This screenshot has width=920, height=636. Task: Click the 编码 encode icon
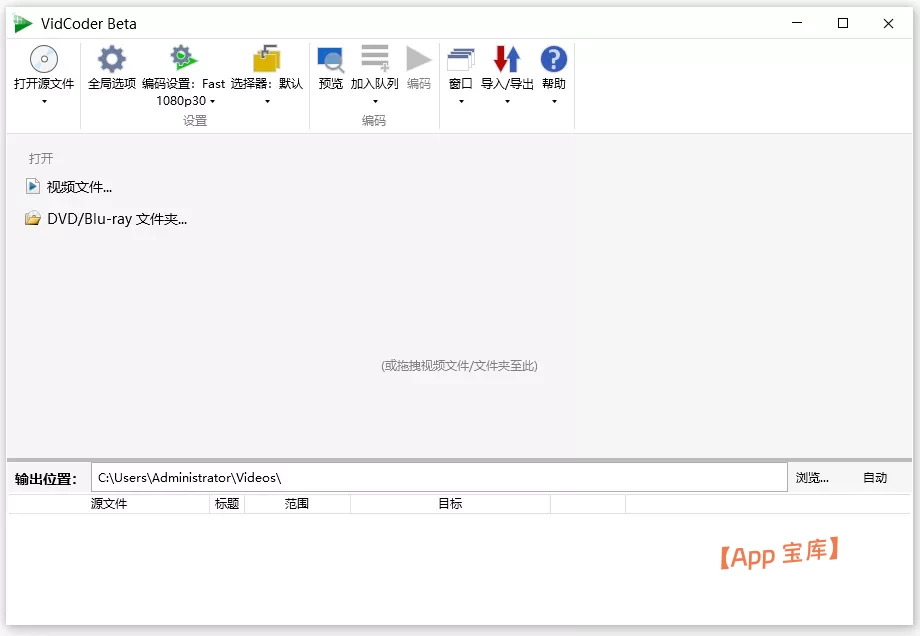point(418,57)
